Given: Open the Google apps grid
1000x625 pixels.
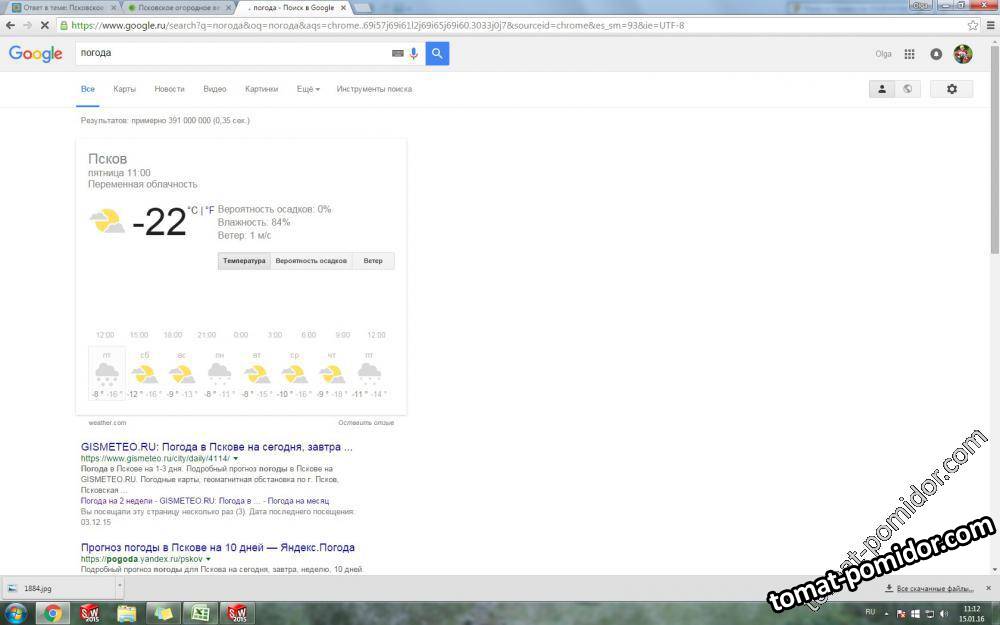Looking at the screenshot, I should pyautogui.click(x=909, y=54).
